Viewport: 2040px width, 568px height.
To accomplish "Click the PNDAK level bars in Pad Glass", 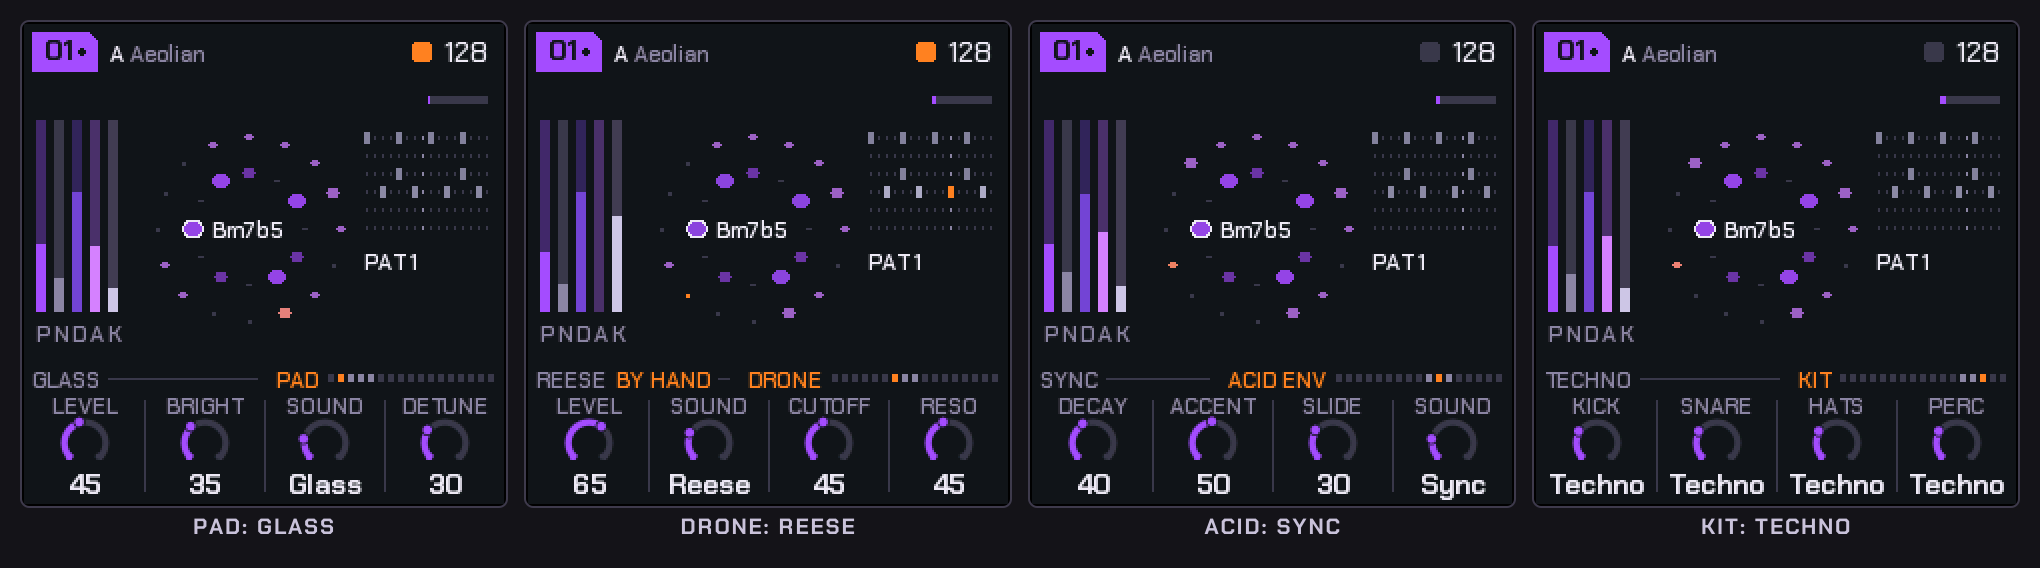I will tap(78, 216).
